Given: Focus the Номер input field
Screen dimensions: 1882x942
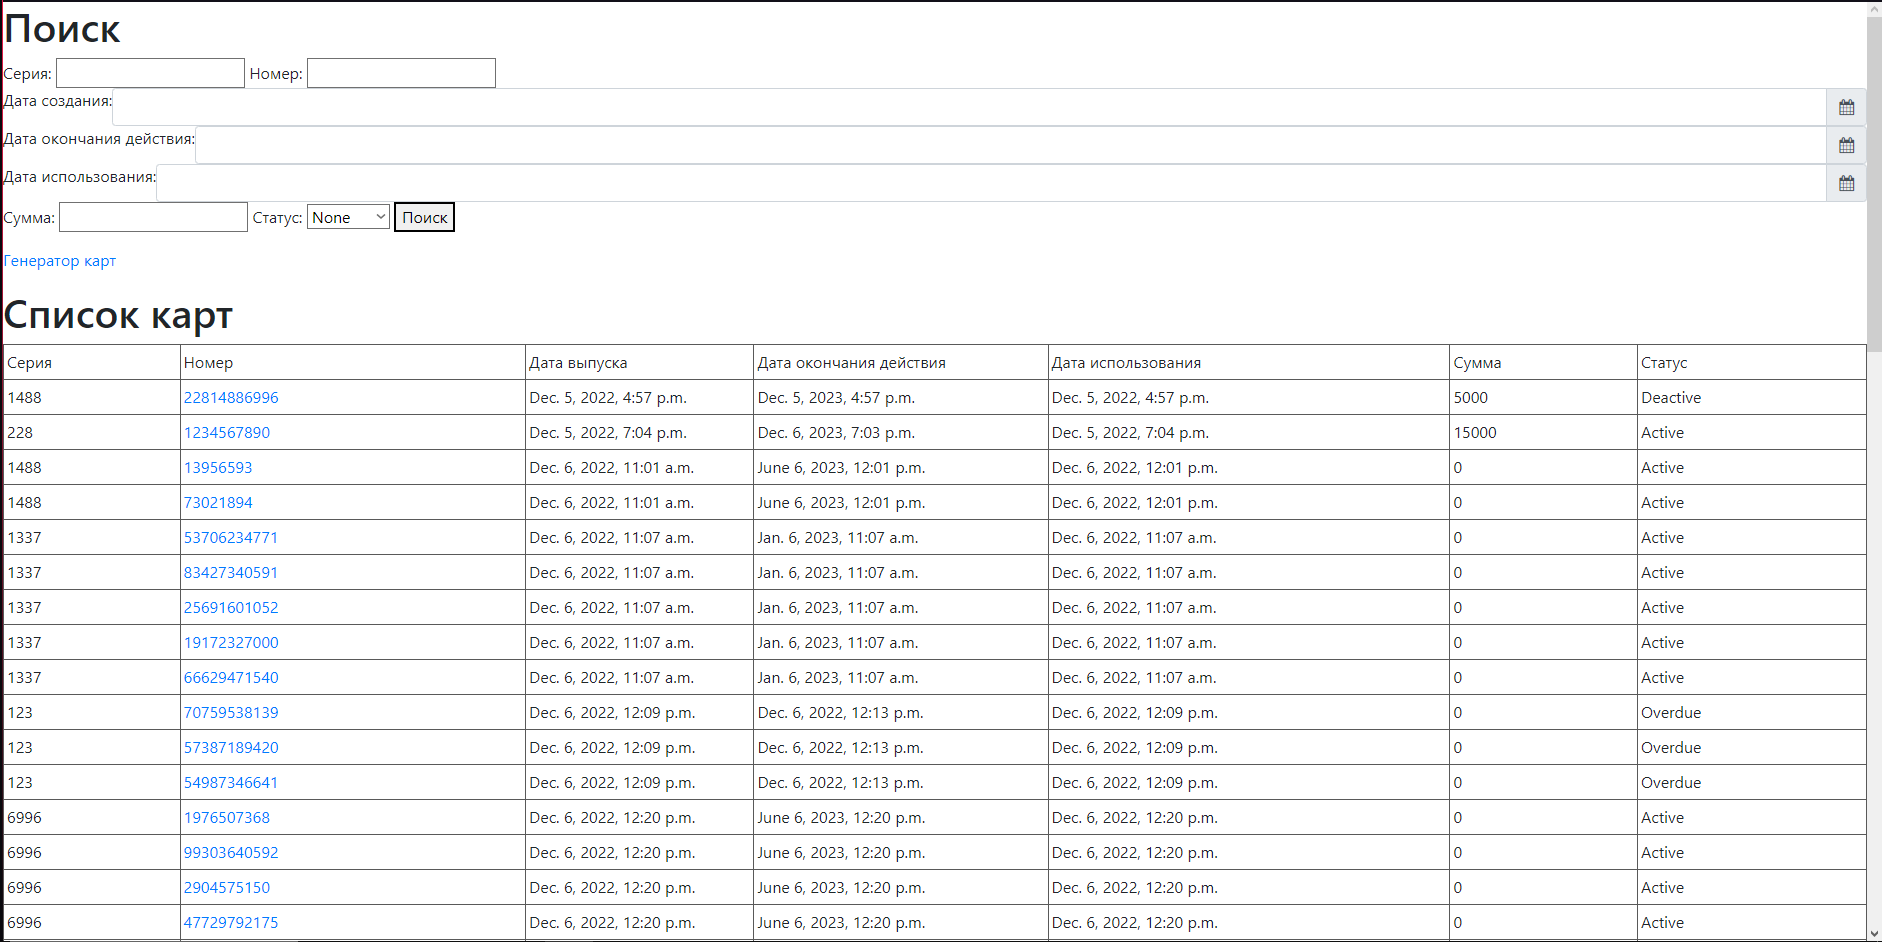Looking at the screenshot, I should coord(401,73).
